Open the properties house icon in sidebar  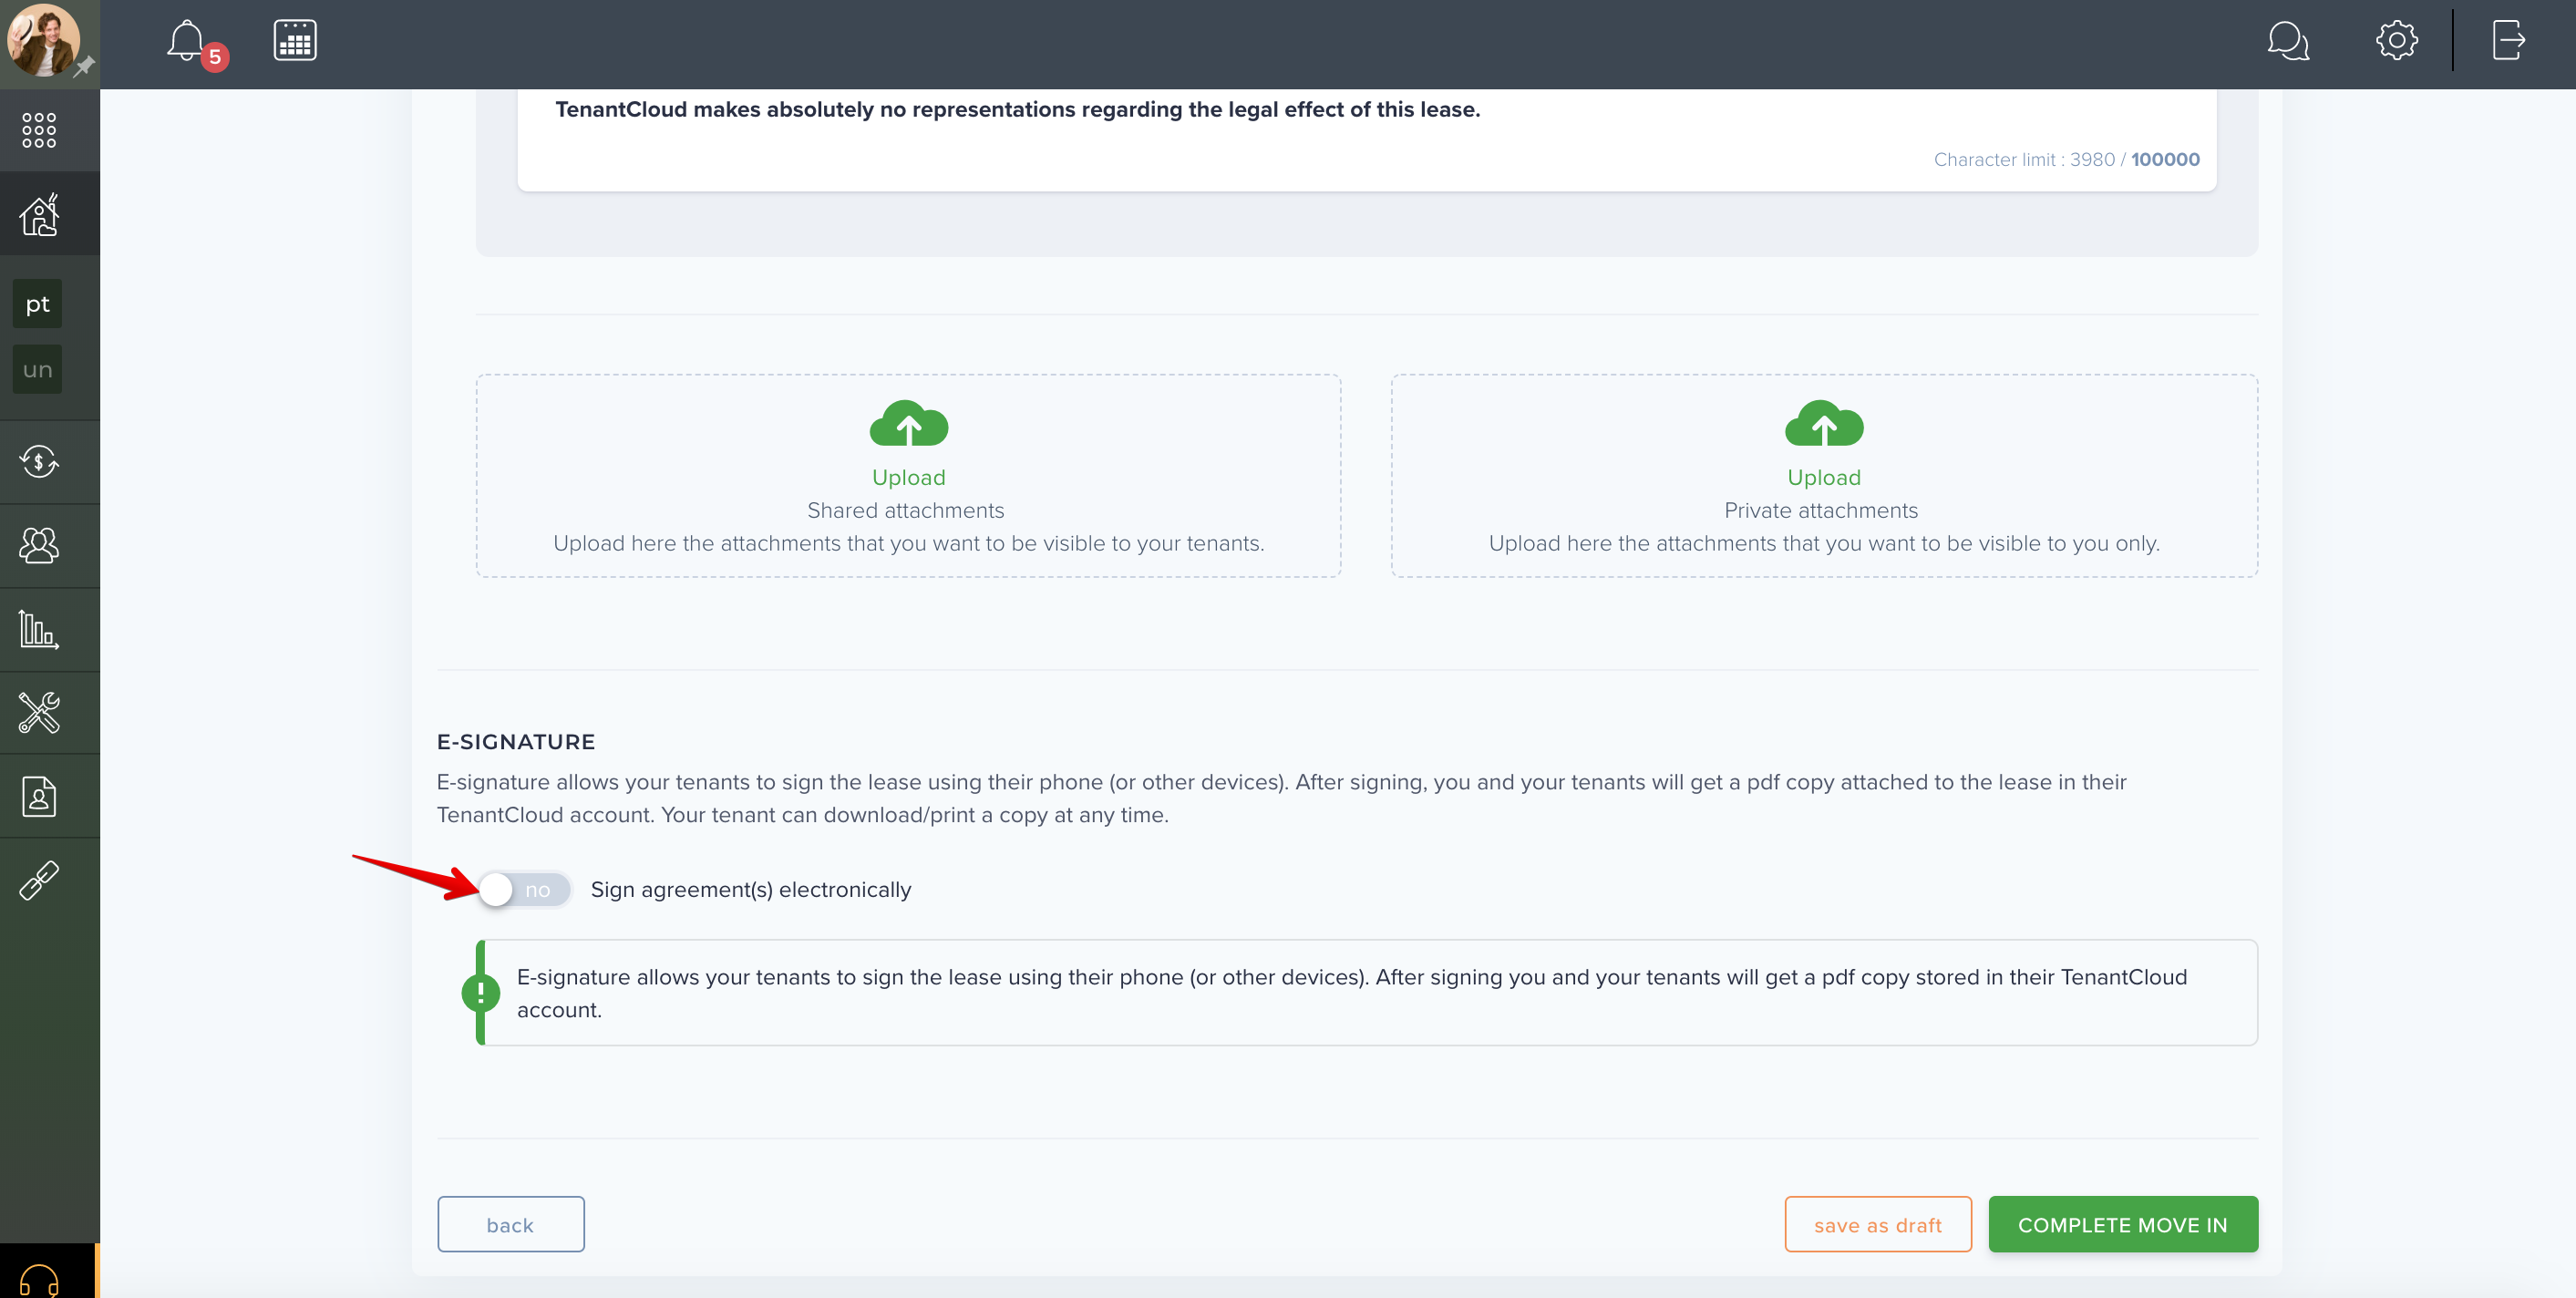[x=39, y=214]
